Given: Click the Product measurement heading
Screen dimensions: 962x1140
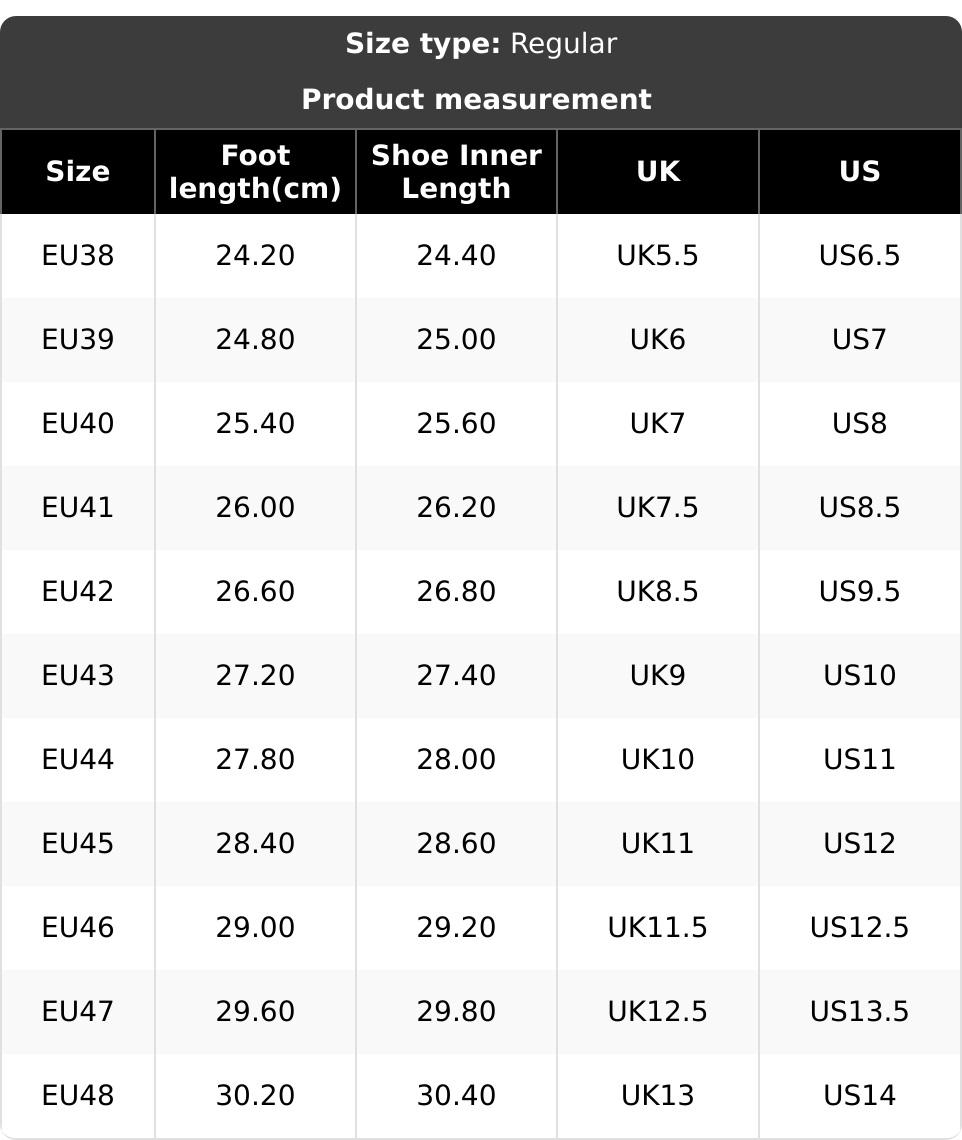Looking at the screenshot, I should [x=476, y=100].
